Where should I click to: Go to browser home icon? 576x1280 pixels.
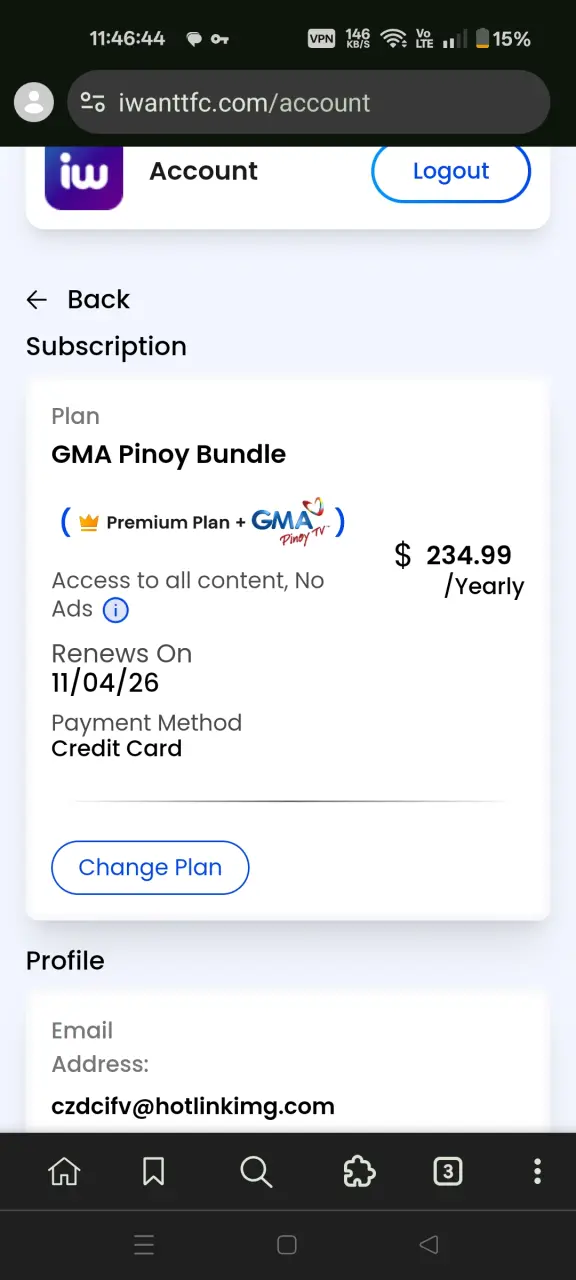tap(64, 1171)
